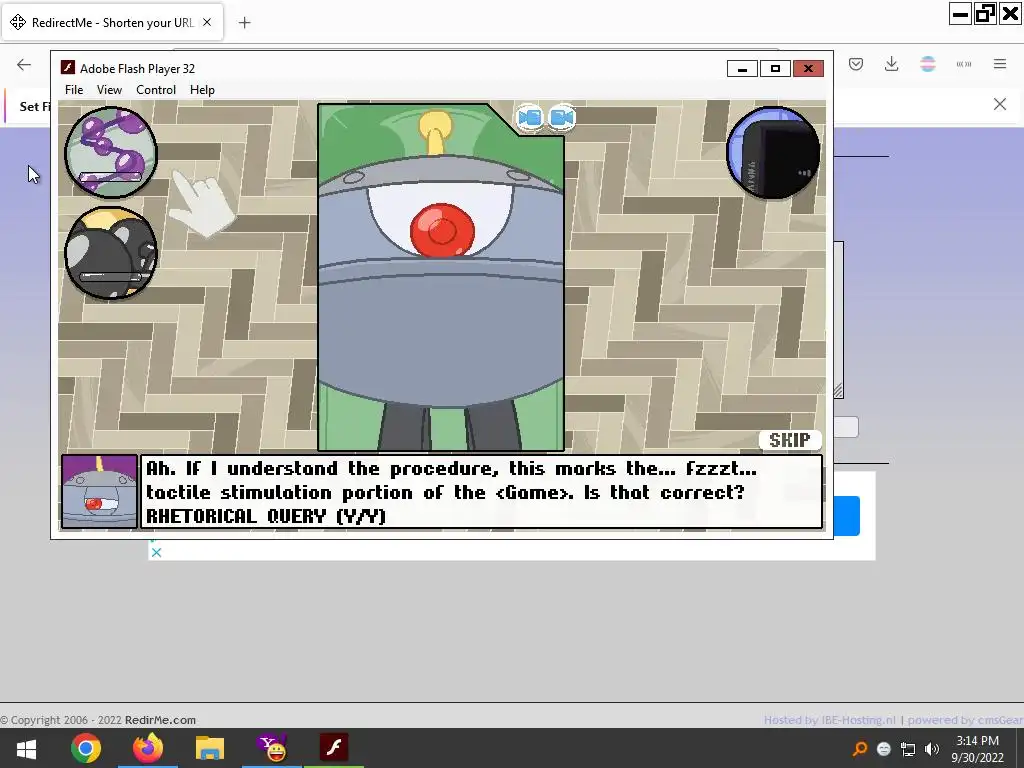Open the File menu in Flash Player
Screen dimensions: 1024x768
74,89
